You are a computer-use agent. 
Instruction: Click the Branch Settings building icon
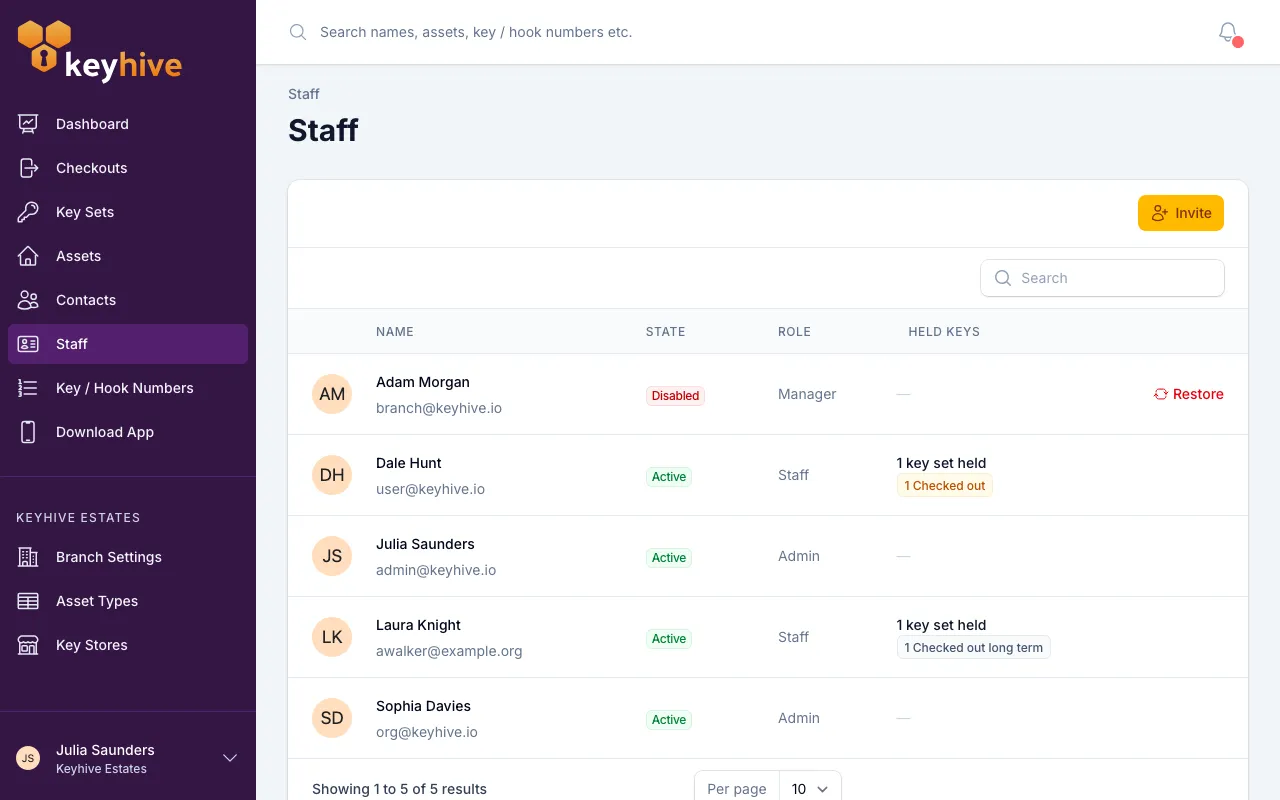pos(28,557)
